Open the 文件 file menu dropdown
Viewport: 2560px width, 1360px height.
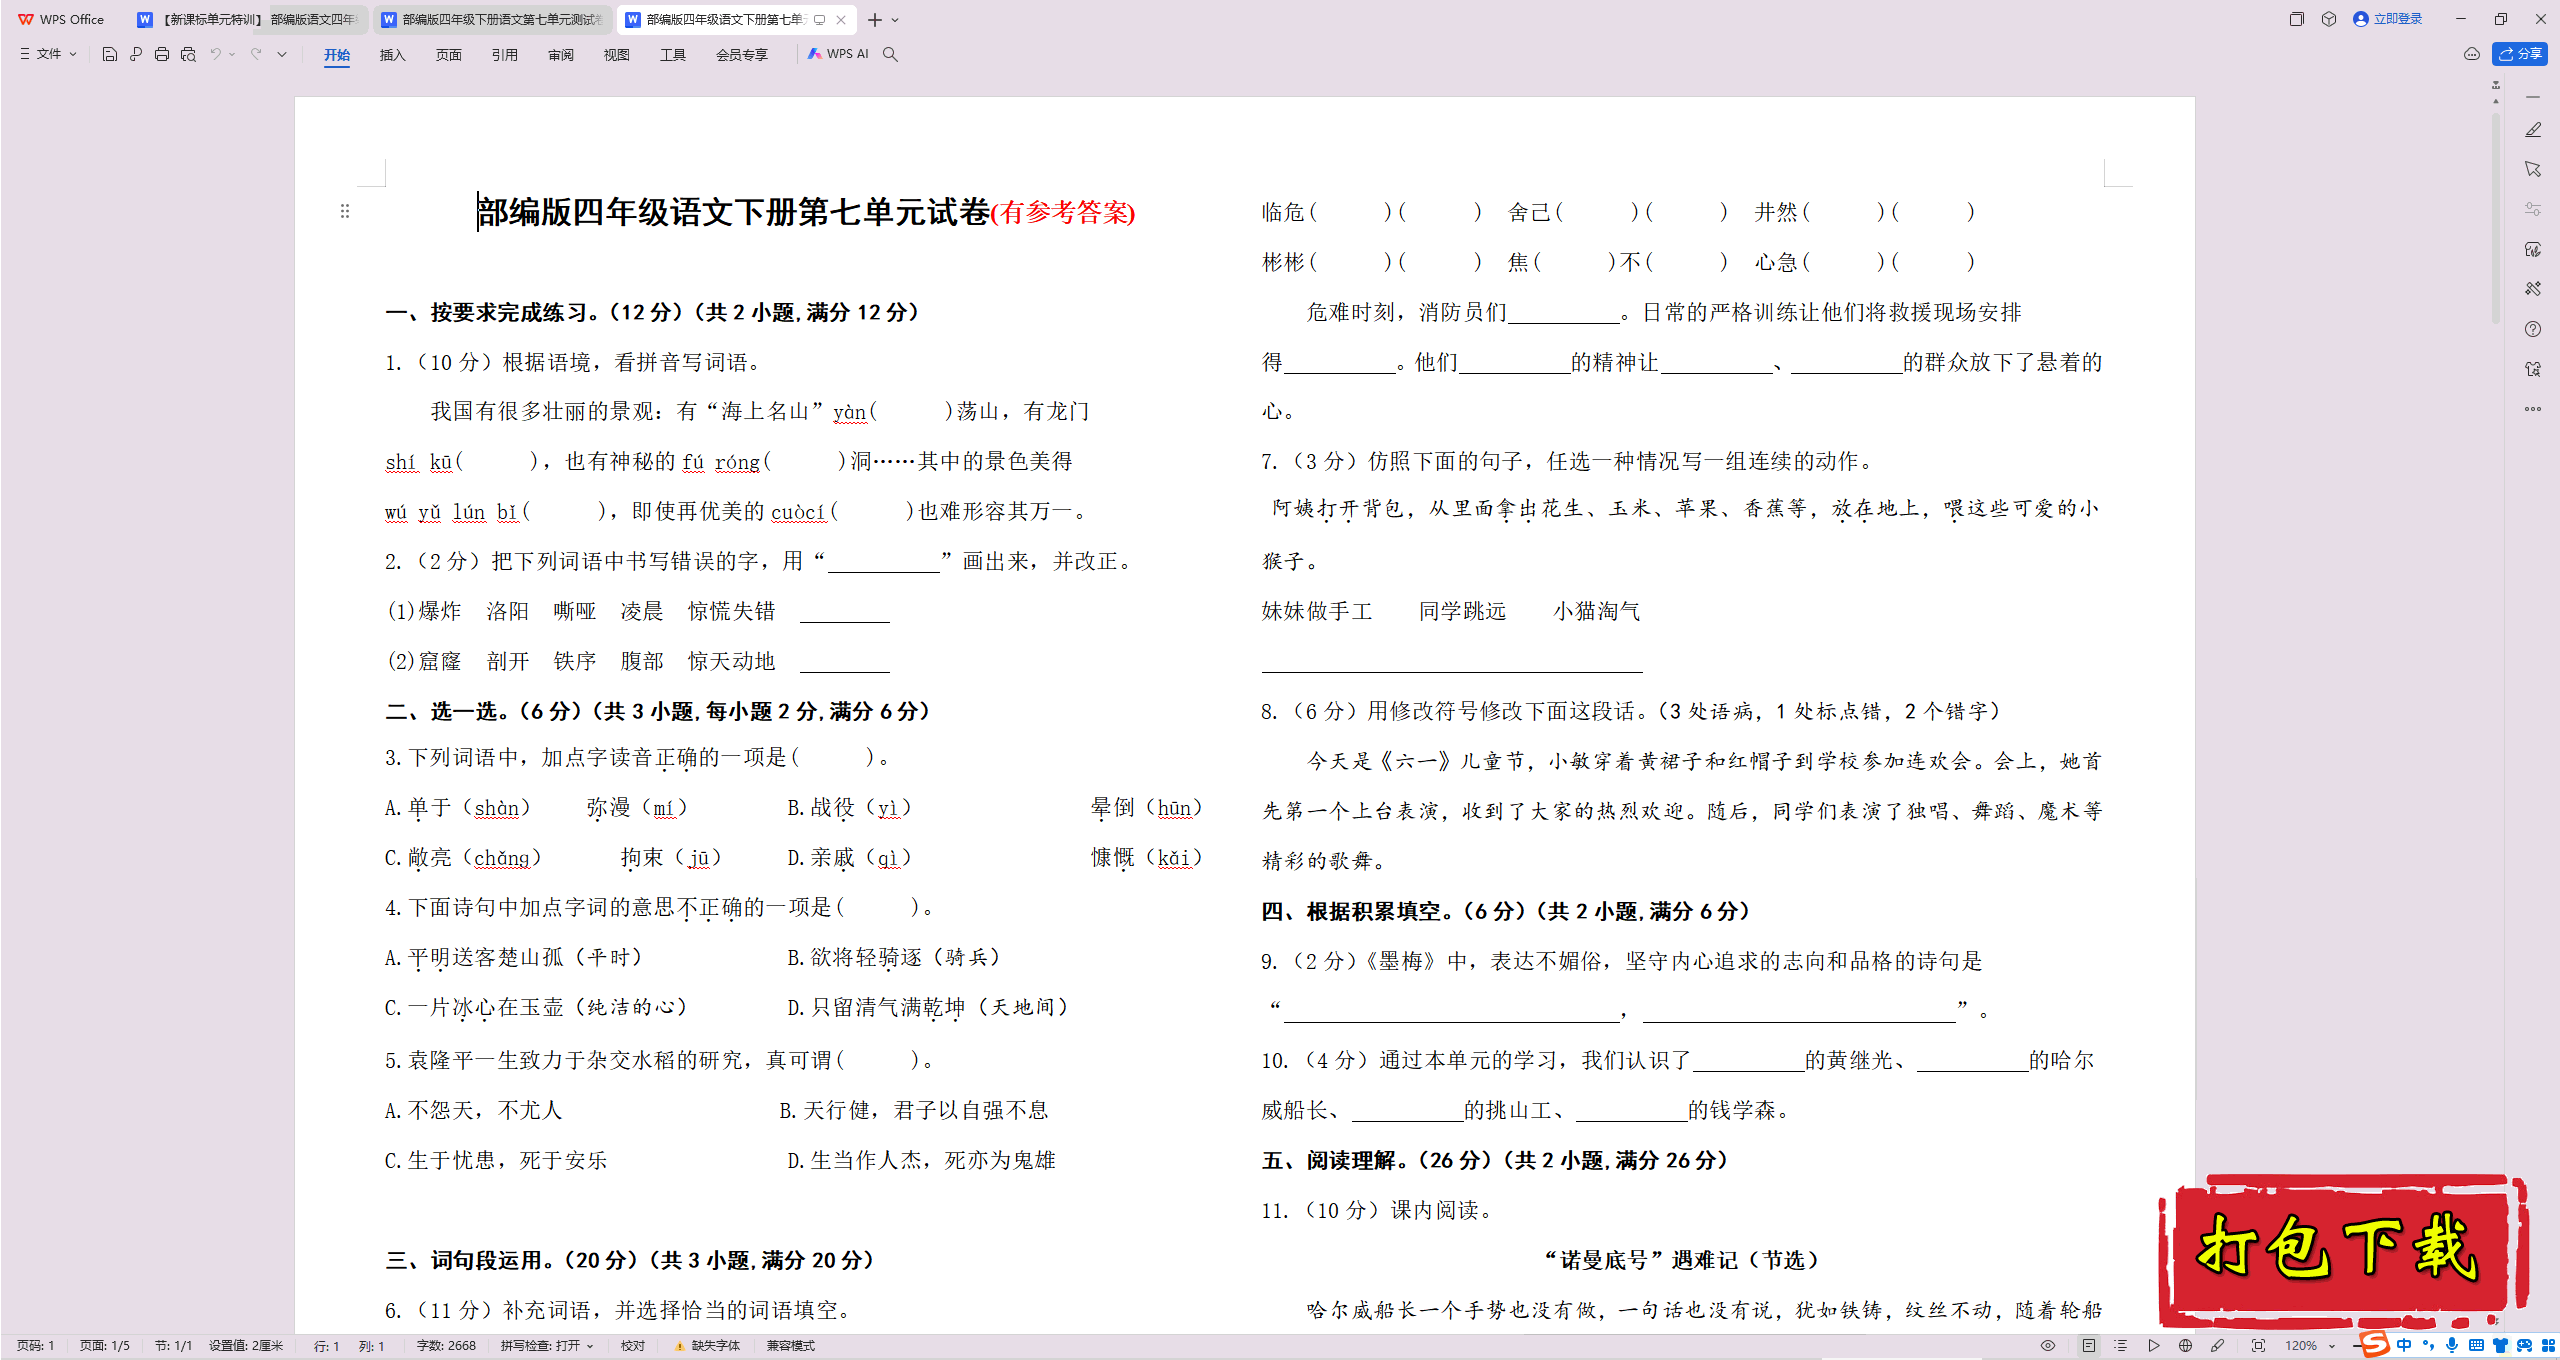click(48, 54)
